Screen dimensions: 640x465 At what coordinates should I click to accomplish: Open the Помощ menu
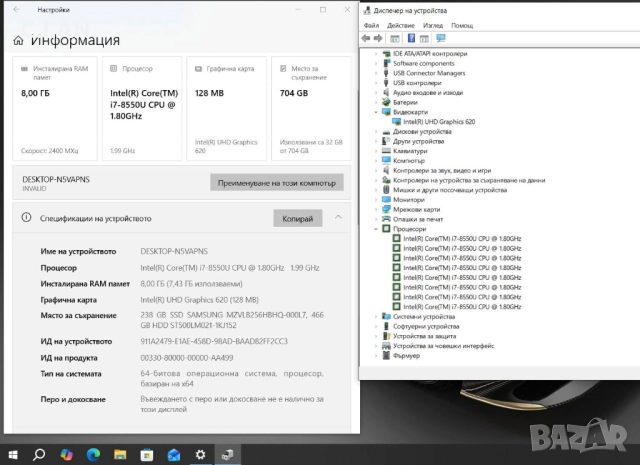462,25
